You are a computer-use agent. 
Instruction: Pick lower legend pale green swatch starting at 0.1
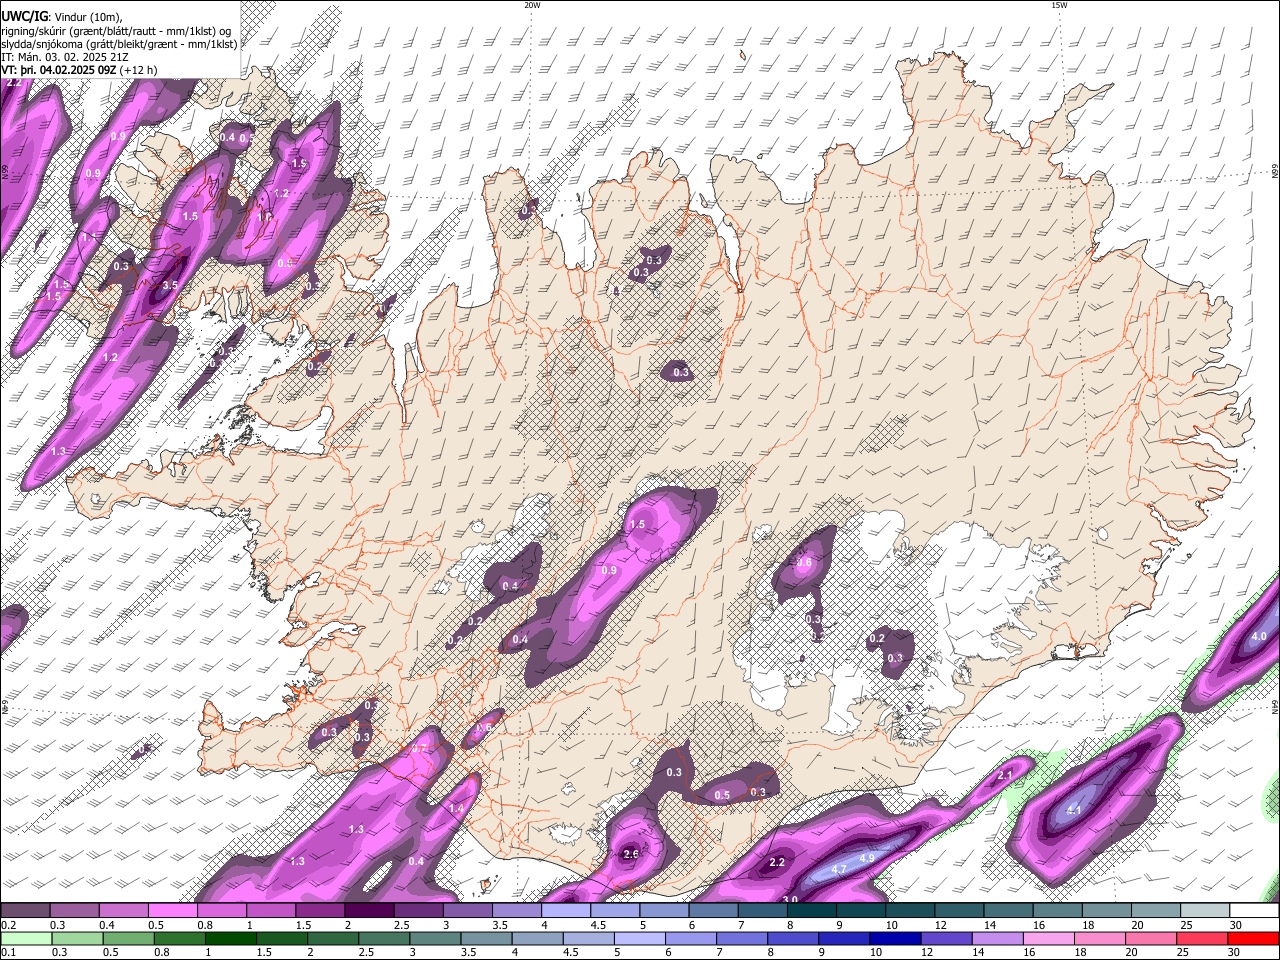pyautogui.click(x=26, y=938)
